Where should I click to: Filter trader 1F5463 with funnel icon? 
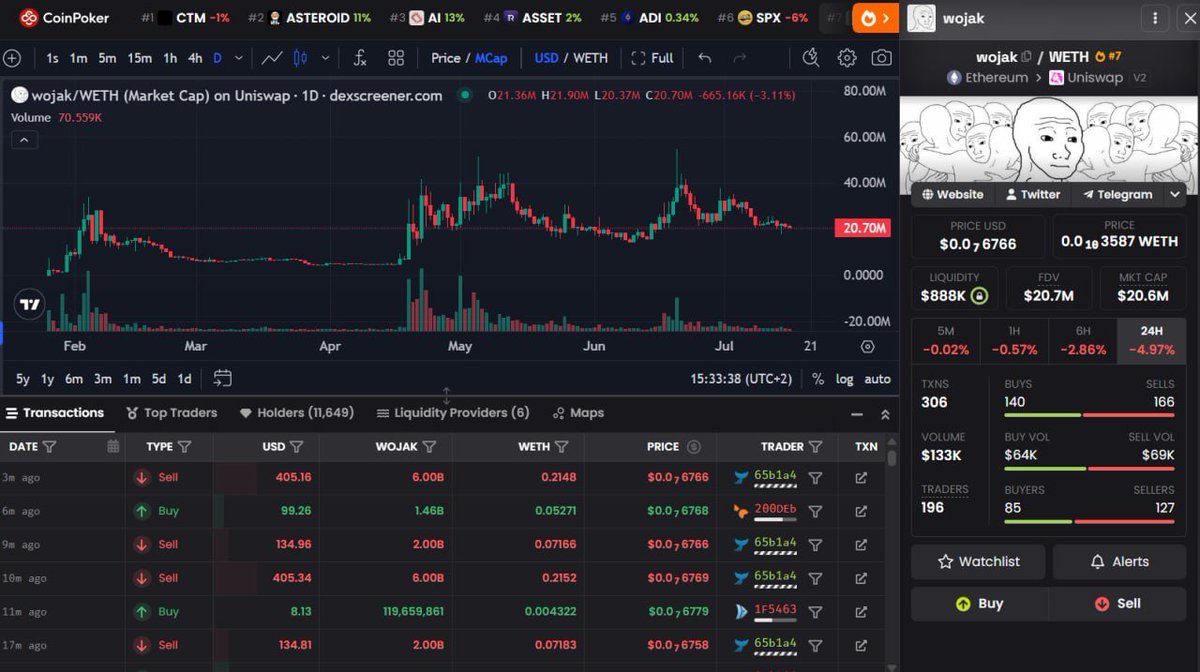(815, 611)
